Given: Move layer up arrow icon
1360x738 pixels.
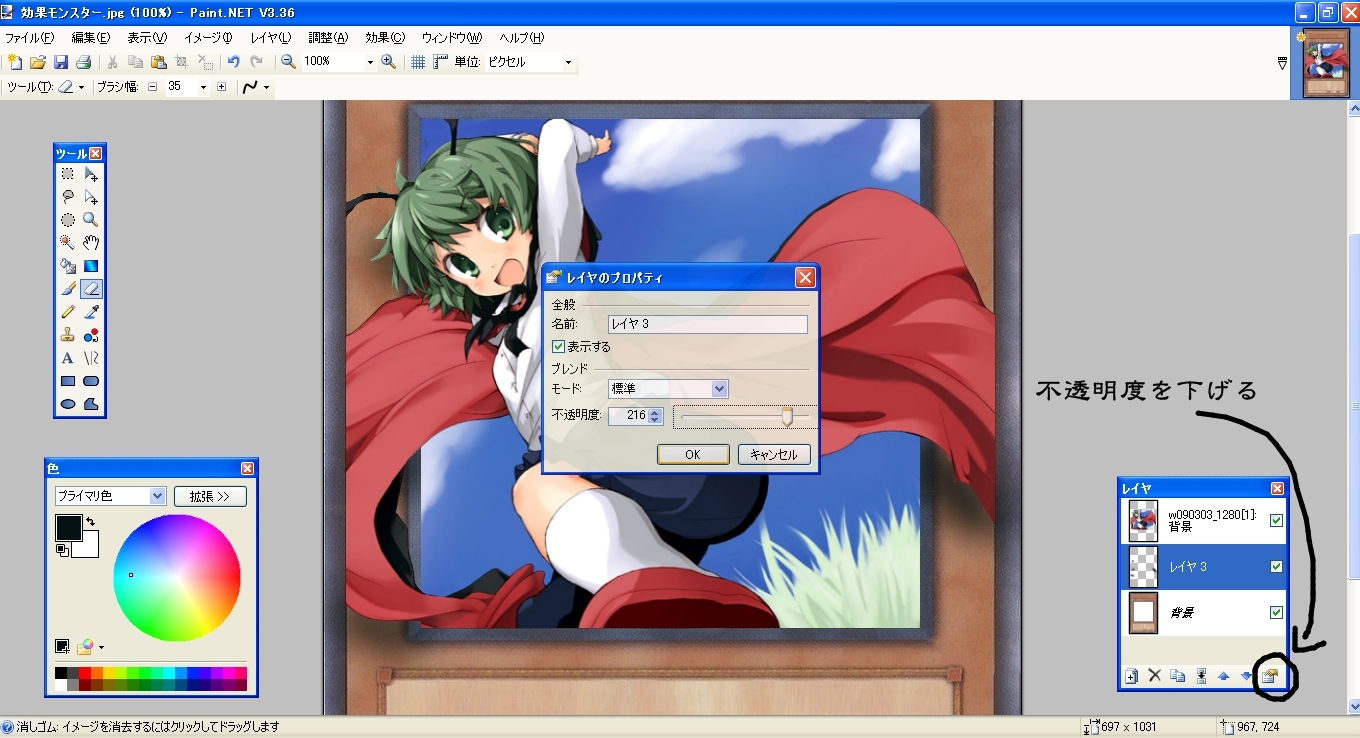Looking at the screenshot, I should [x=1223, y=676].
